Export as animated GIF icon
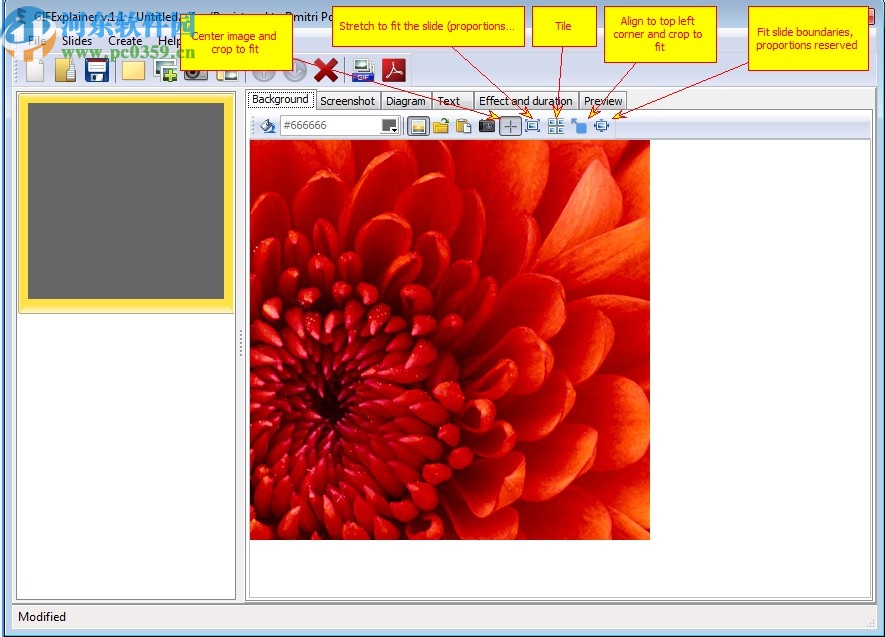 (363, 71)
